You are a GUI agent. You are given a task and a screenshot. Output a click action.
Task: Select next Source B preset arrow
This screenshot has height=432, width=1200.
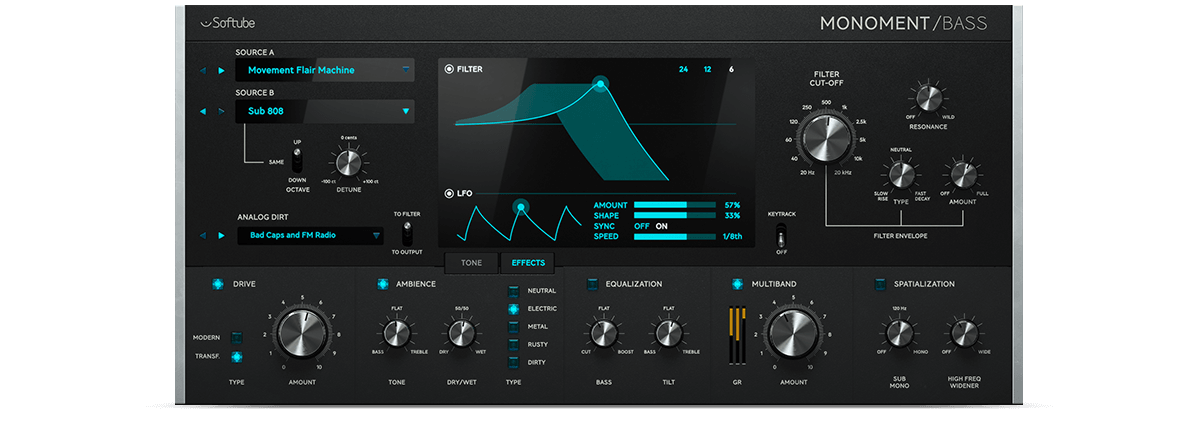point(221,111)
